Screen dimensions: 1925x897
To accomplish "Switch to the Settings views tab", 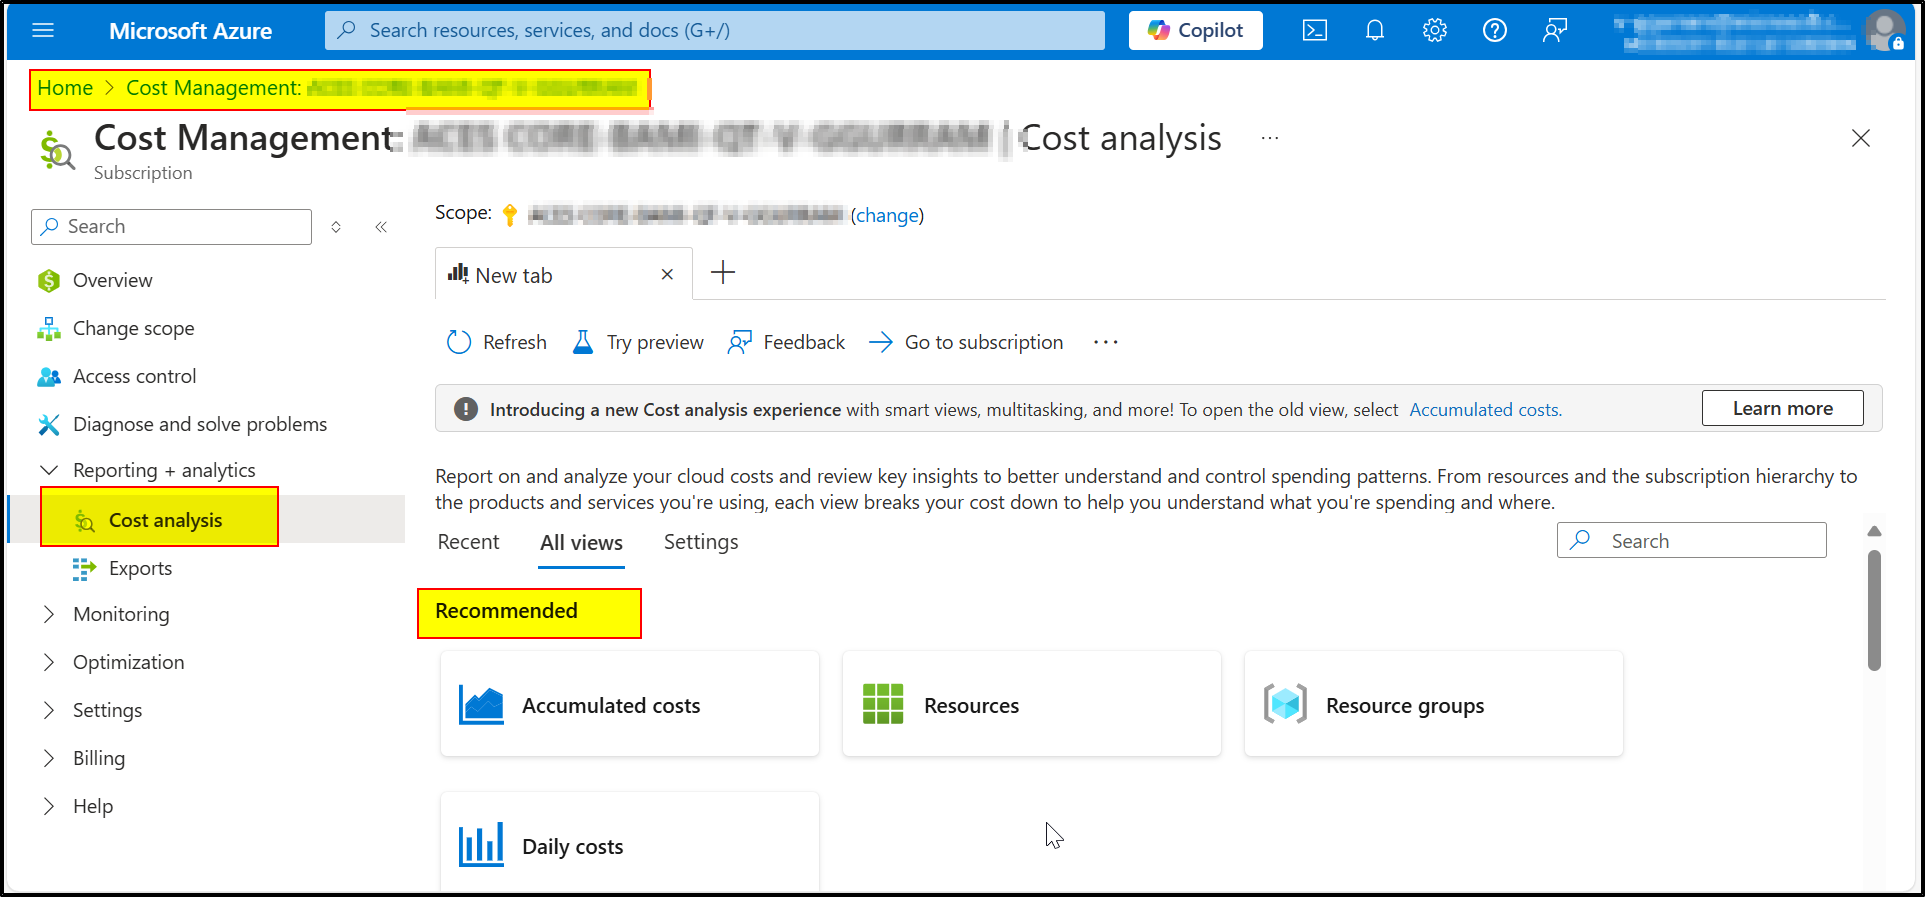I will pyautogui.click(x=701, y=542).
